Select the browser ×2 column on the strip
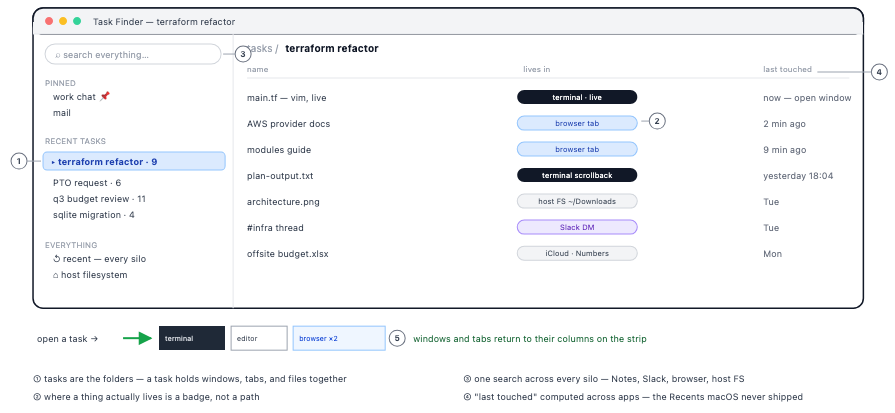The image size is (895, 413). click(x=339, y=338)
